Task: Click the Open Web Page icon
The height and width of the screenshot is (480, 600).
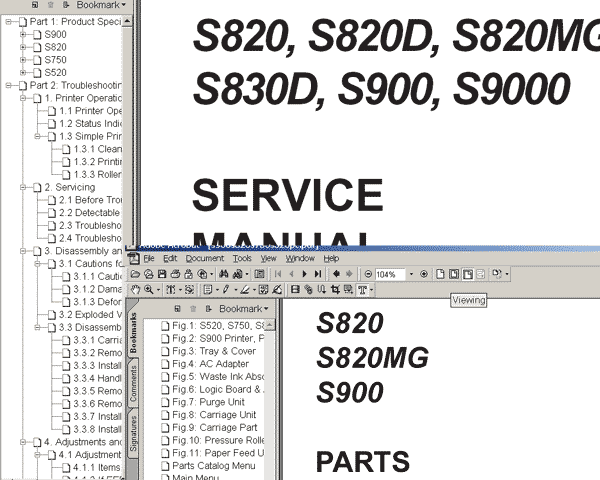Action: [148, 274]
